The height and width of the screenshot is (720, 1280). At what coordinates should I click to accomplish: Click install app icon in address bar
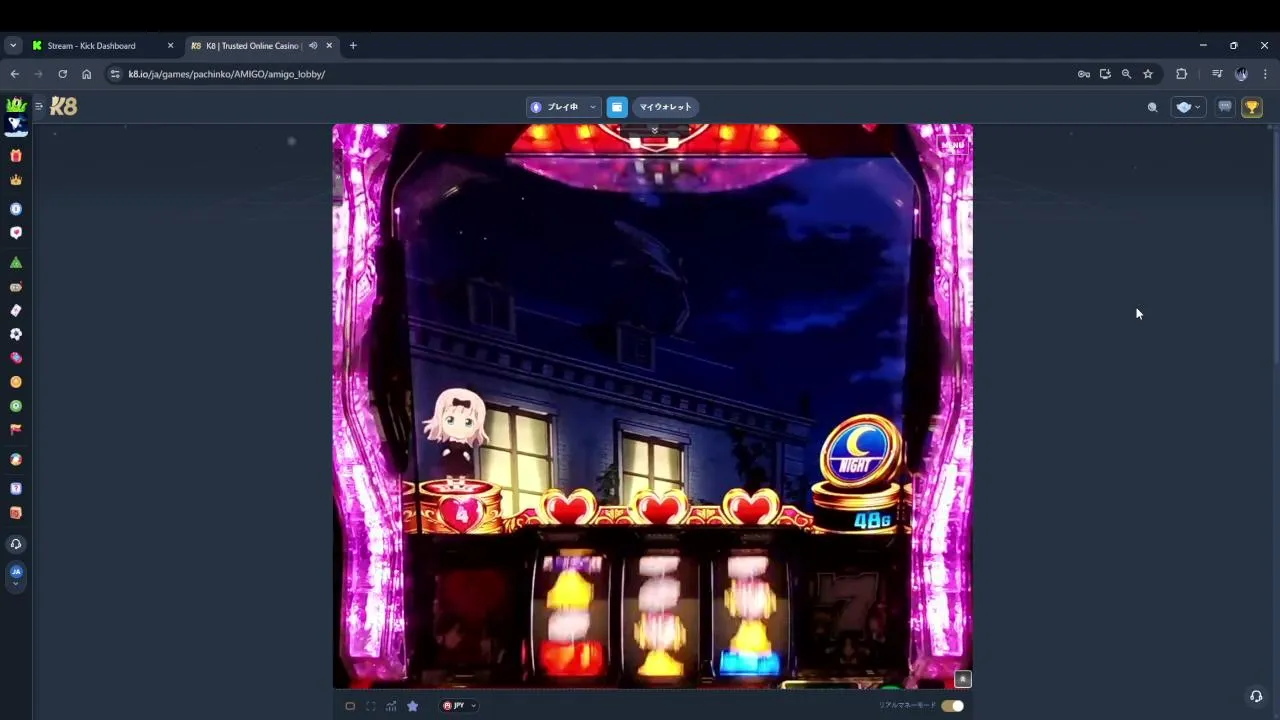1105,74
